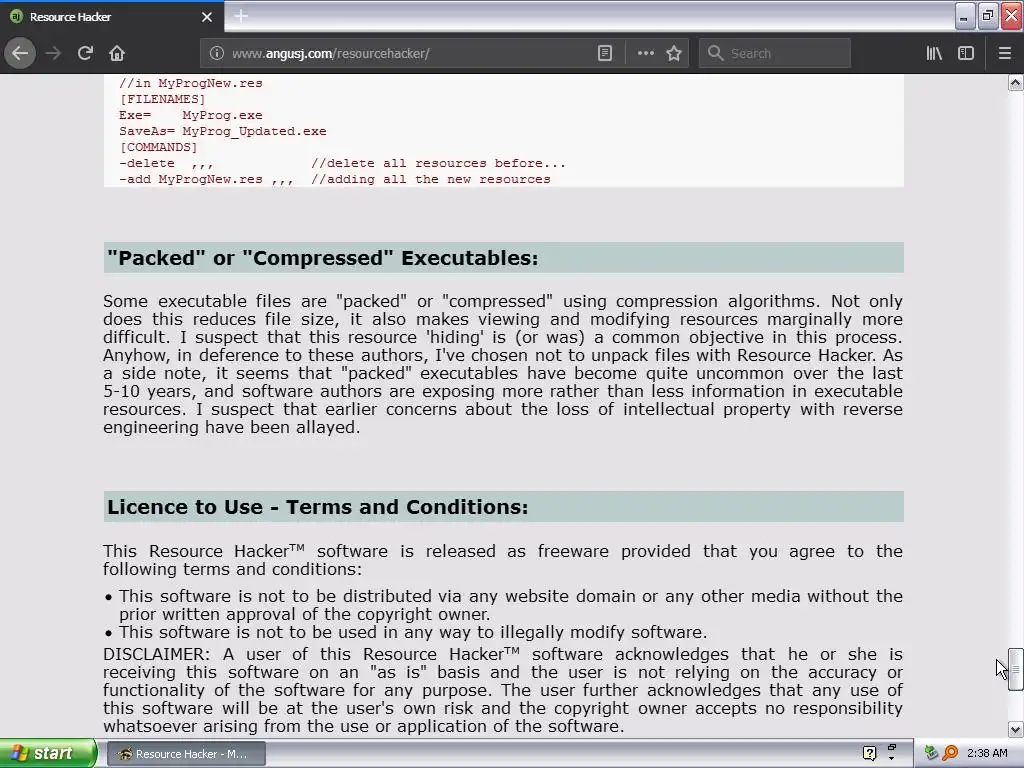Reload the current page
Image resolution: width=1024 pixels, height=768 pixels.
85,53
